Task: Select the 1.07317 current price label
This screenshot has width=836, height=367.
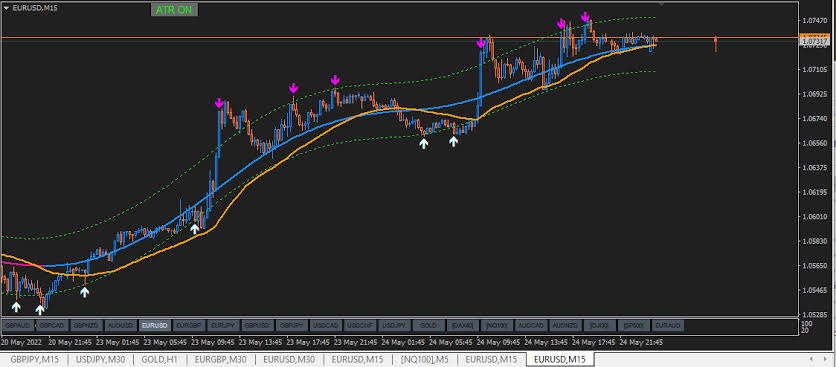Action: [814, 41]
